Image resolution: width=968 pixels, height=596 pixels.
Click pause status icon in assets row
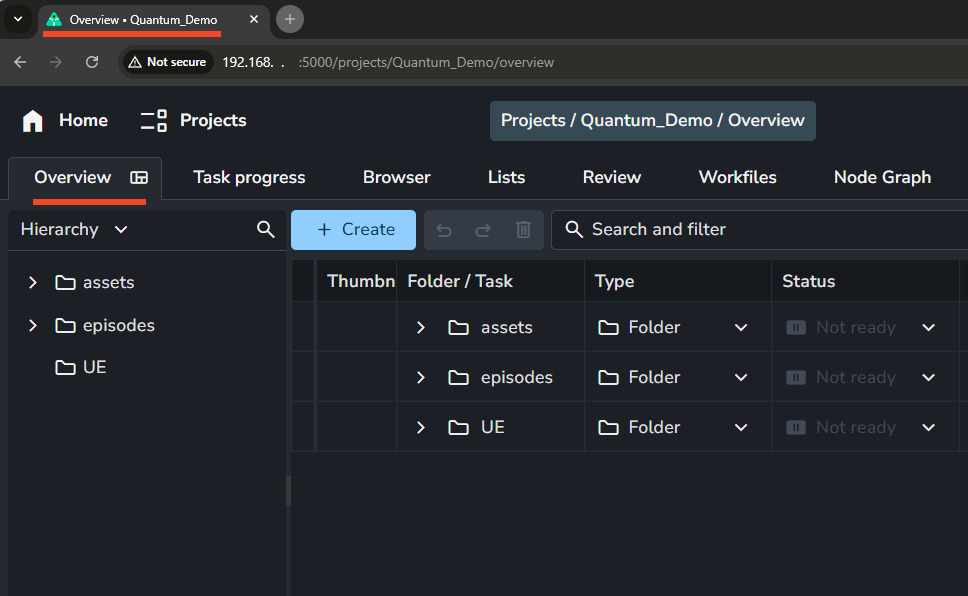[796, 327]
